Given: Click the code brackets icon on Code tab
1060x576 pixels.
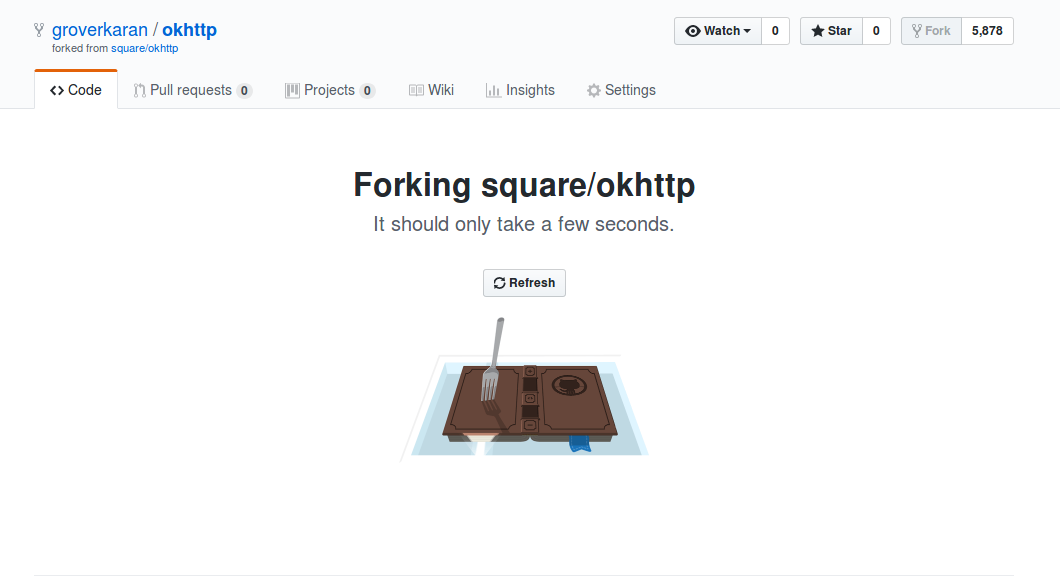Looking at the screenshot, I should pyautogui.click(x=58, y=89).
